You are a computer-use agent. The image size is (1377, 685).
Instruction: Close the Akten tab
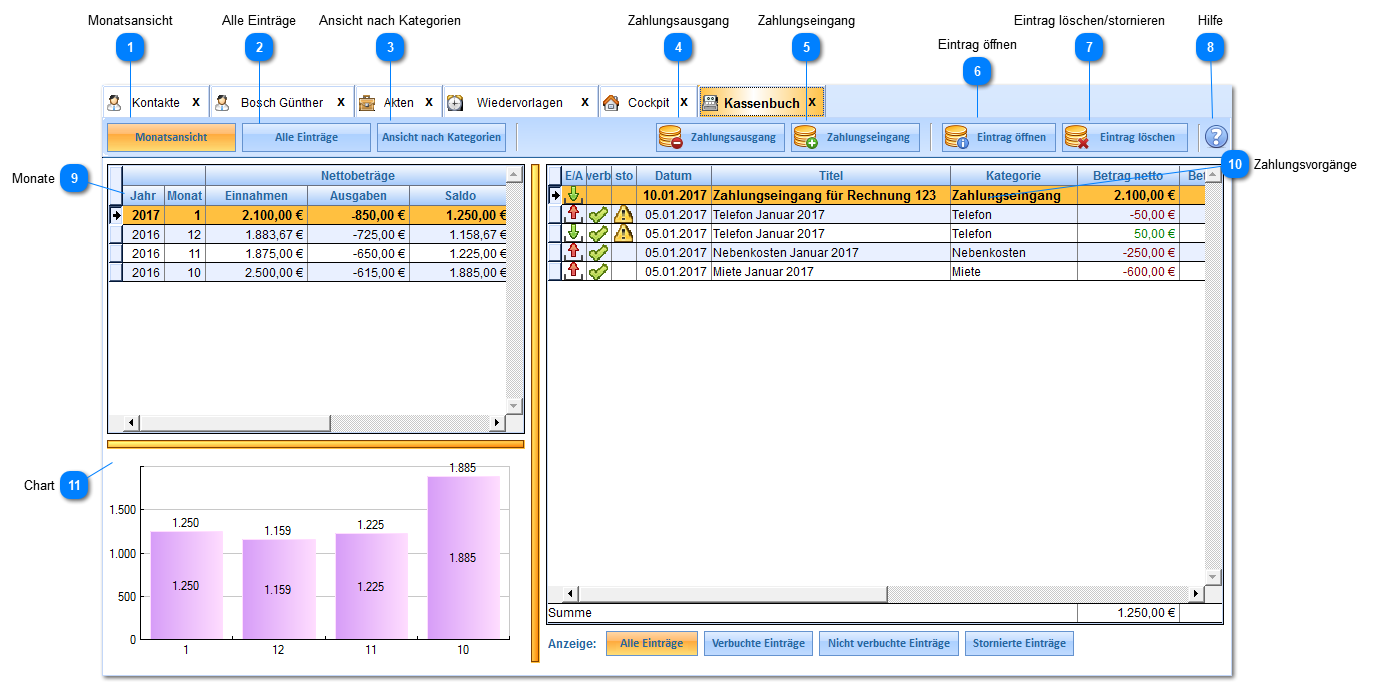point(429,102)
